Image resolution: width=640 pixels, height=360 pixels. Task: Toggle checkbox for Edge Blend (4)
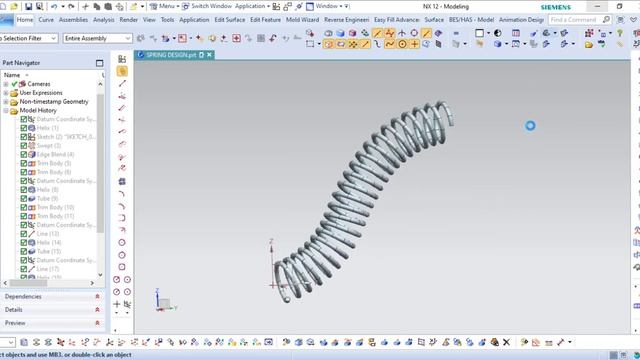tap(24, 154)
